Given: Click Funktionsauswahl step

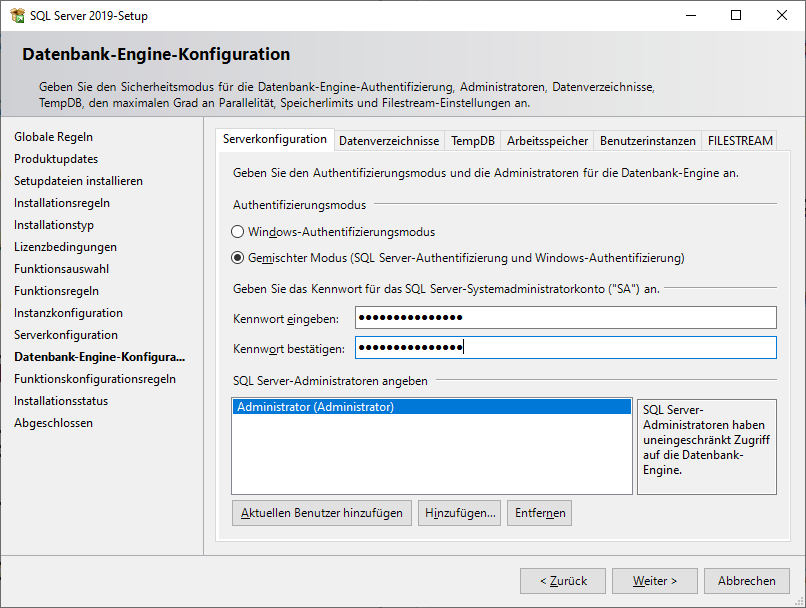Looking at the screenshot, I should coord(62,269).
